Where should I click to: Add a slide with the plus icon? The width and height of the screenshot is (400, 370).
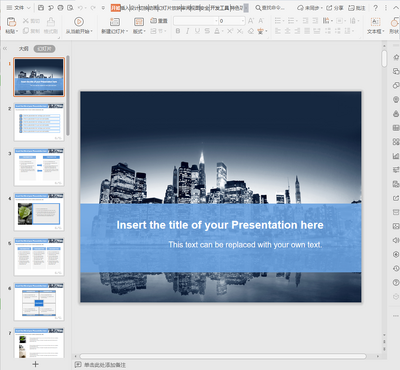(36, 364)
